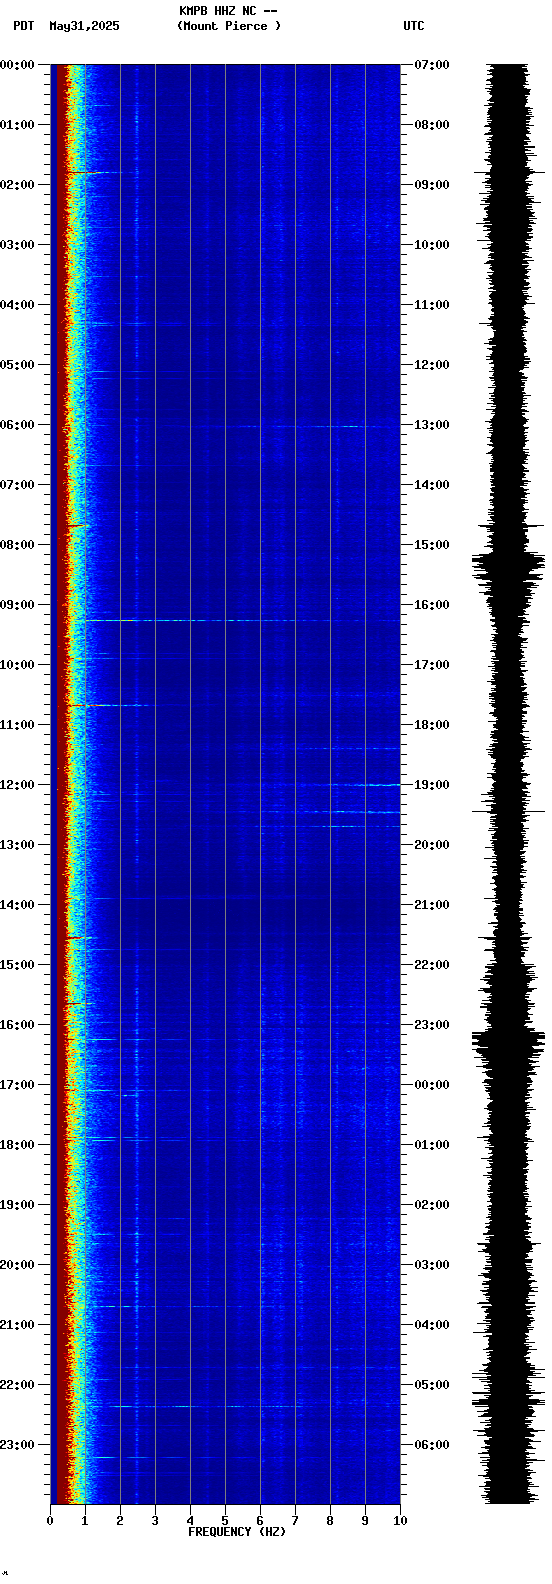Click the 15:00 PDT time label on left axis

click(x=17, y=965)
